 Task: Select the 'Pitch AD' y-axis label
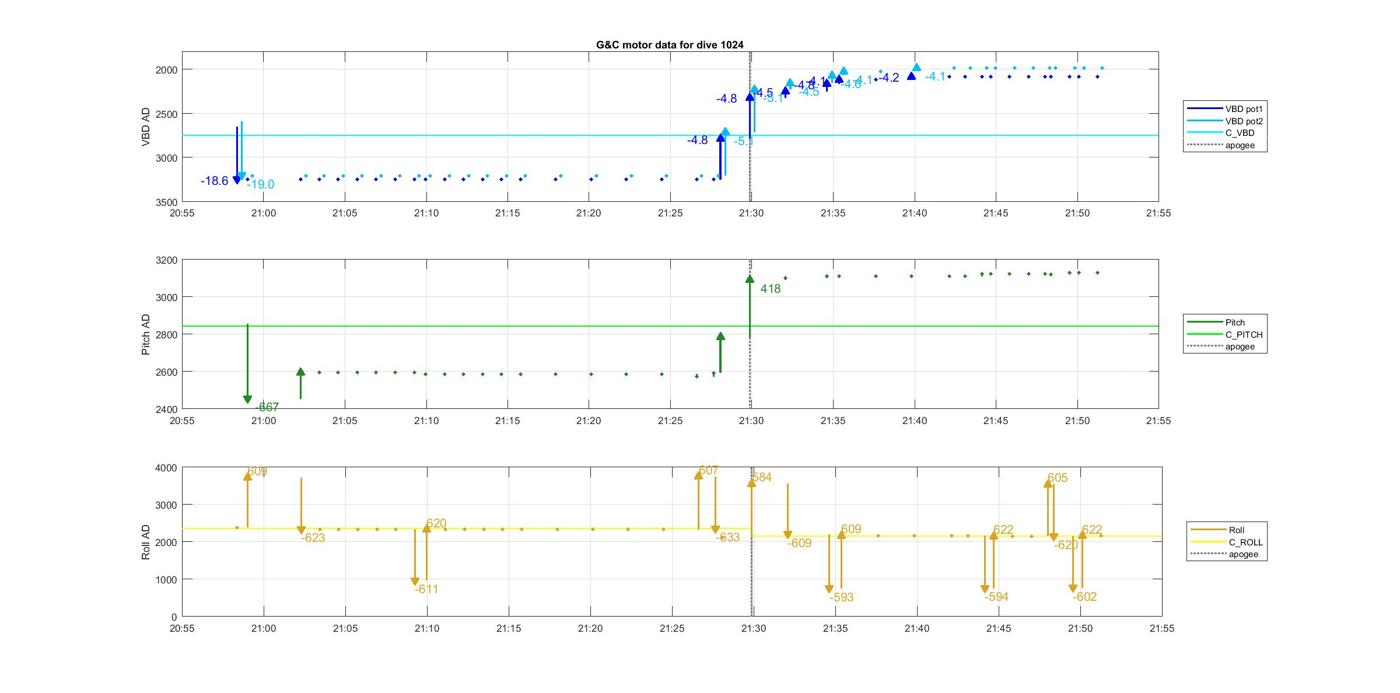coord(146,335)
